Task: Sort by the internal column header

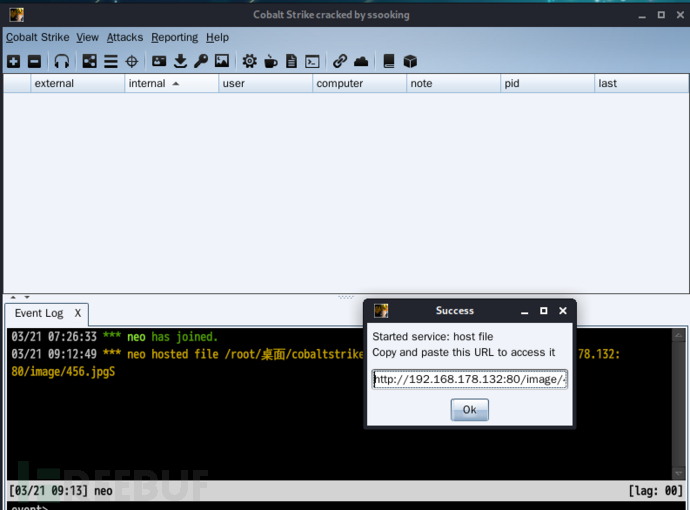Action: pos(171,83)
